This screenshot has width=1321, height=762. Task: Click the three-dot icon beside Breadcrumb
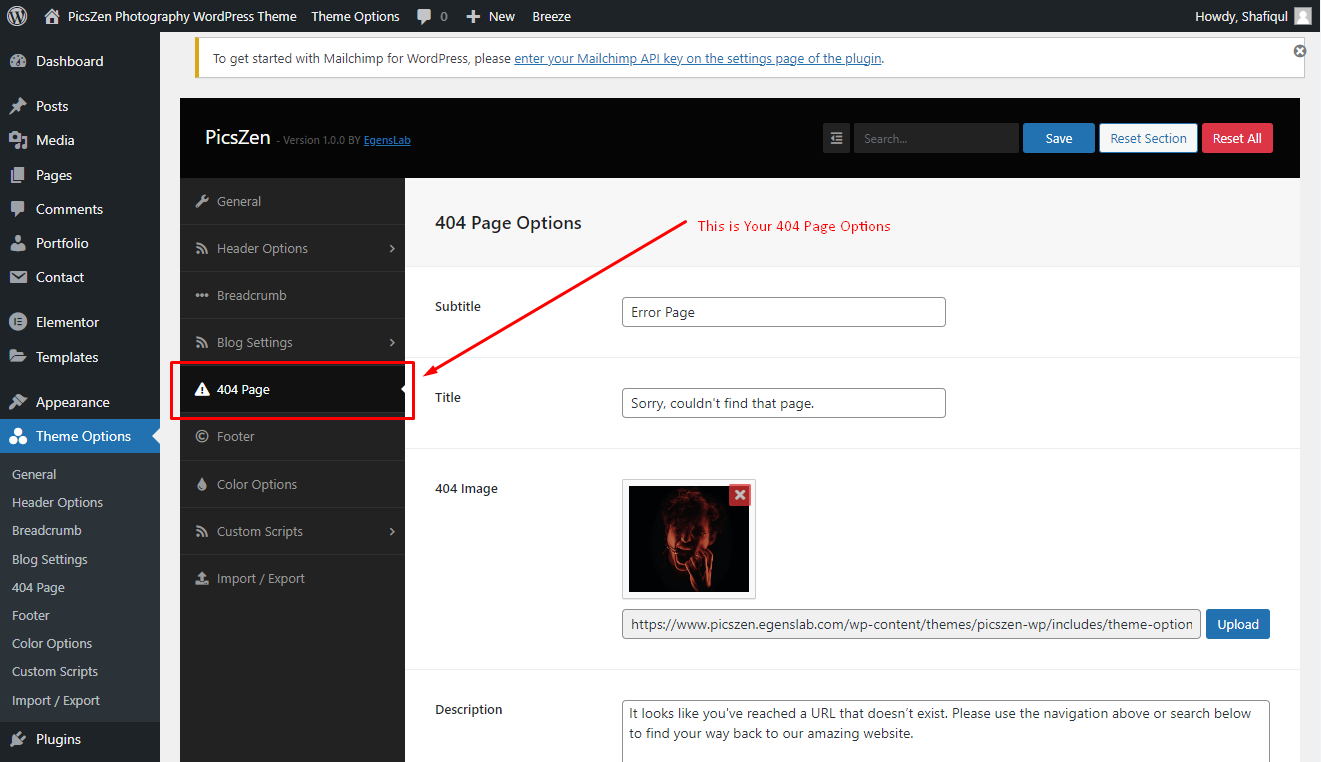click(x=202, y=295)
